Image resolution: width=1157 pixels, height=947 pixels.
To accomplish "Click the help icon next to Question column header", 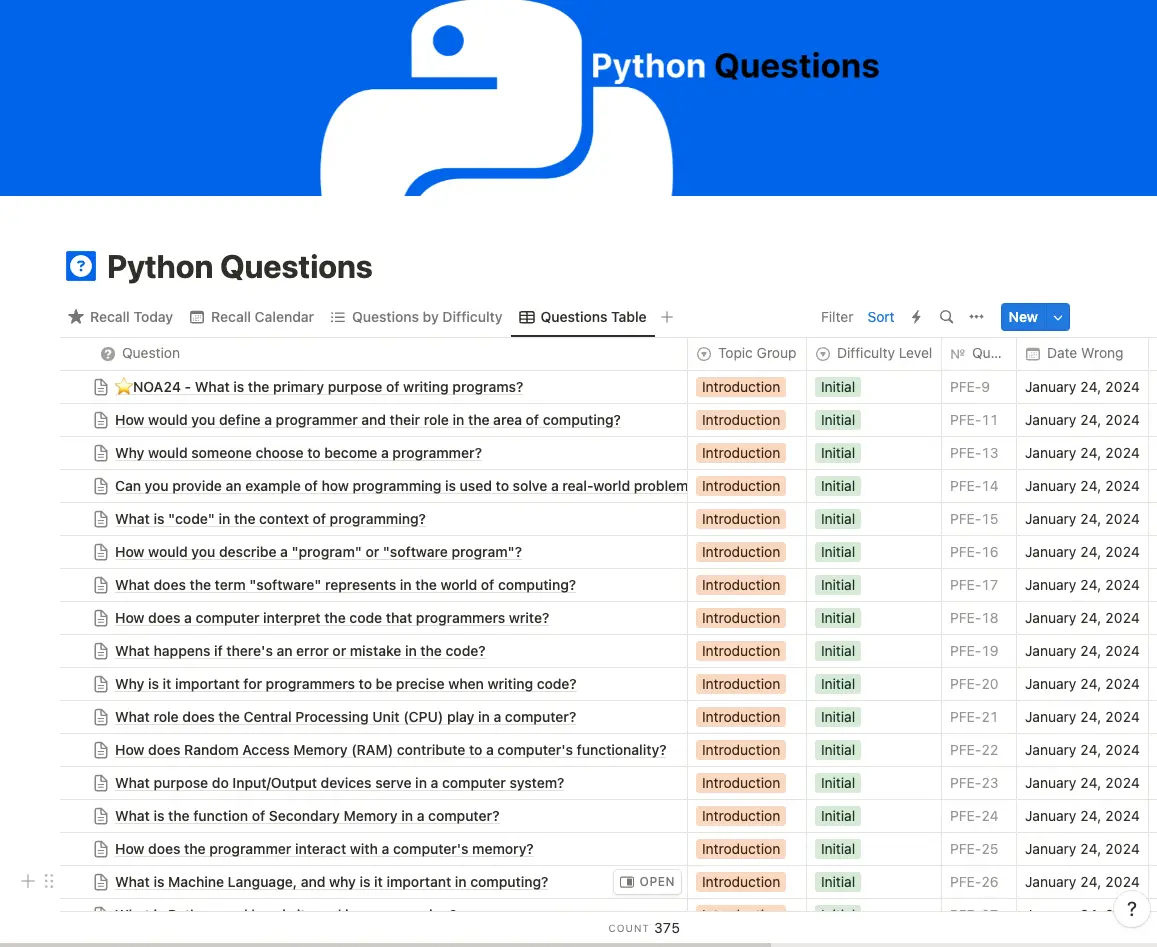I will pos(106,353).
